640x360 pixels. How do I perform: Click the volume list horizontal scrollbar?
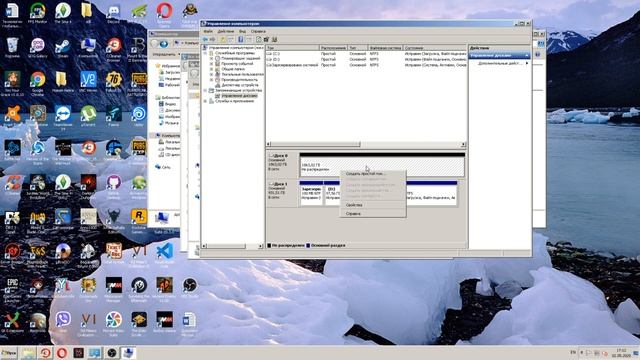click(366, 144)
